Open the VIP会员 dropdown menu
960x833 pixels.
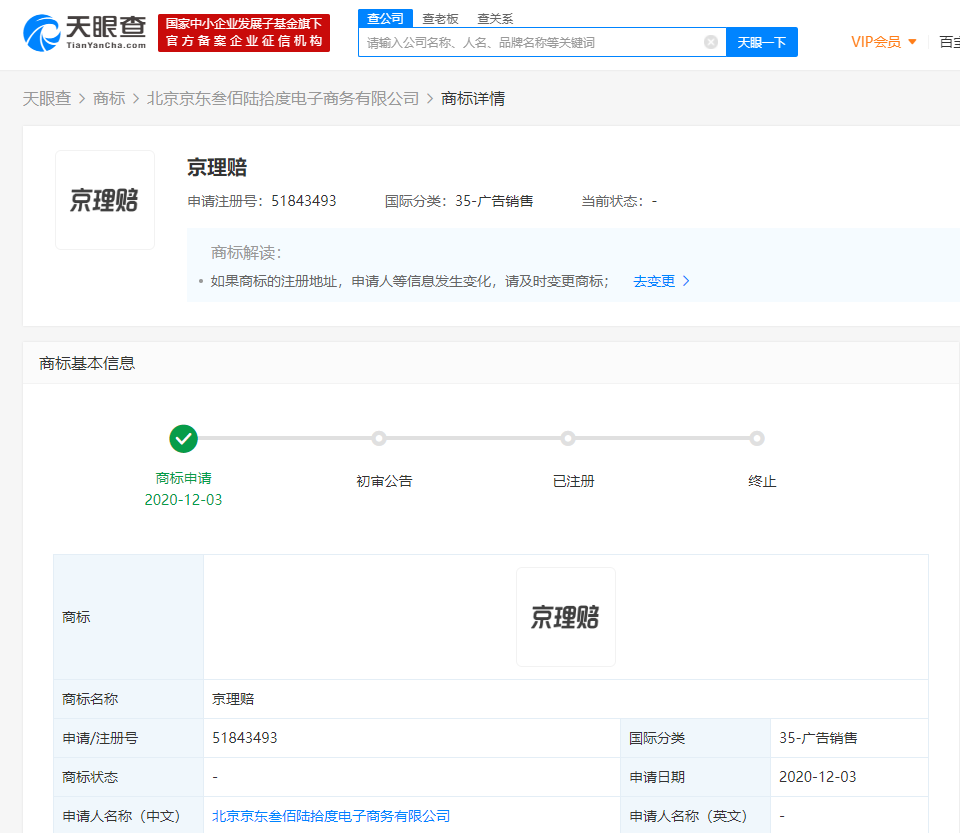883,42
